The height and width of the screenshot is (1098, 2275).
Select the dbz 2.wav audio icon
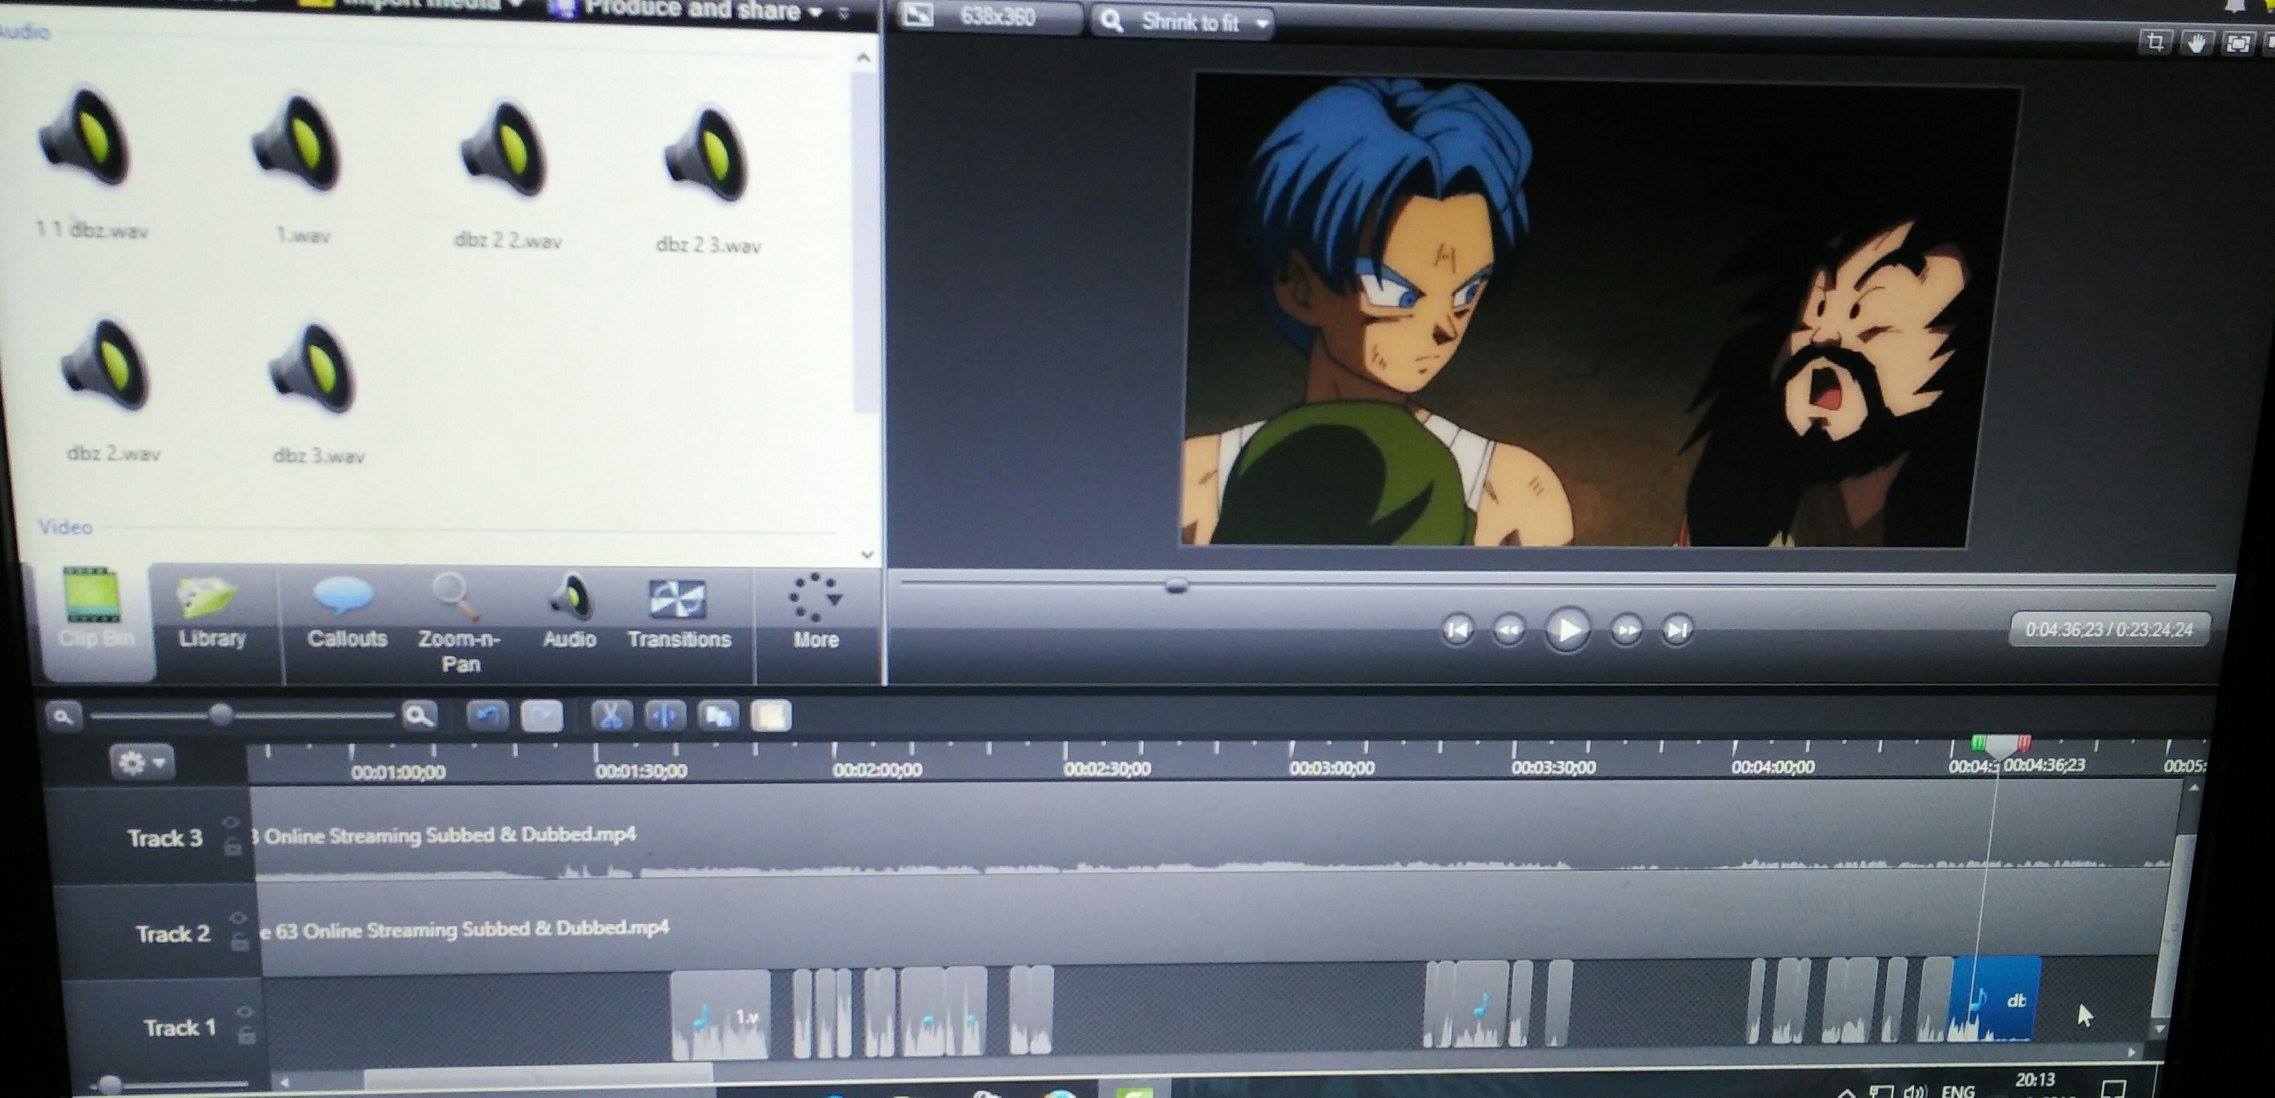click(106, 365)
